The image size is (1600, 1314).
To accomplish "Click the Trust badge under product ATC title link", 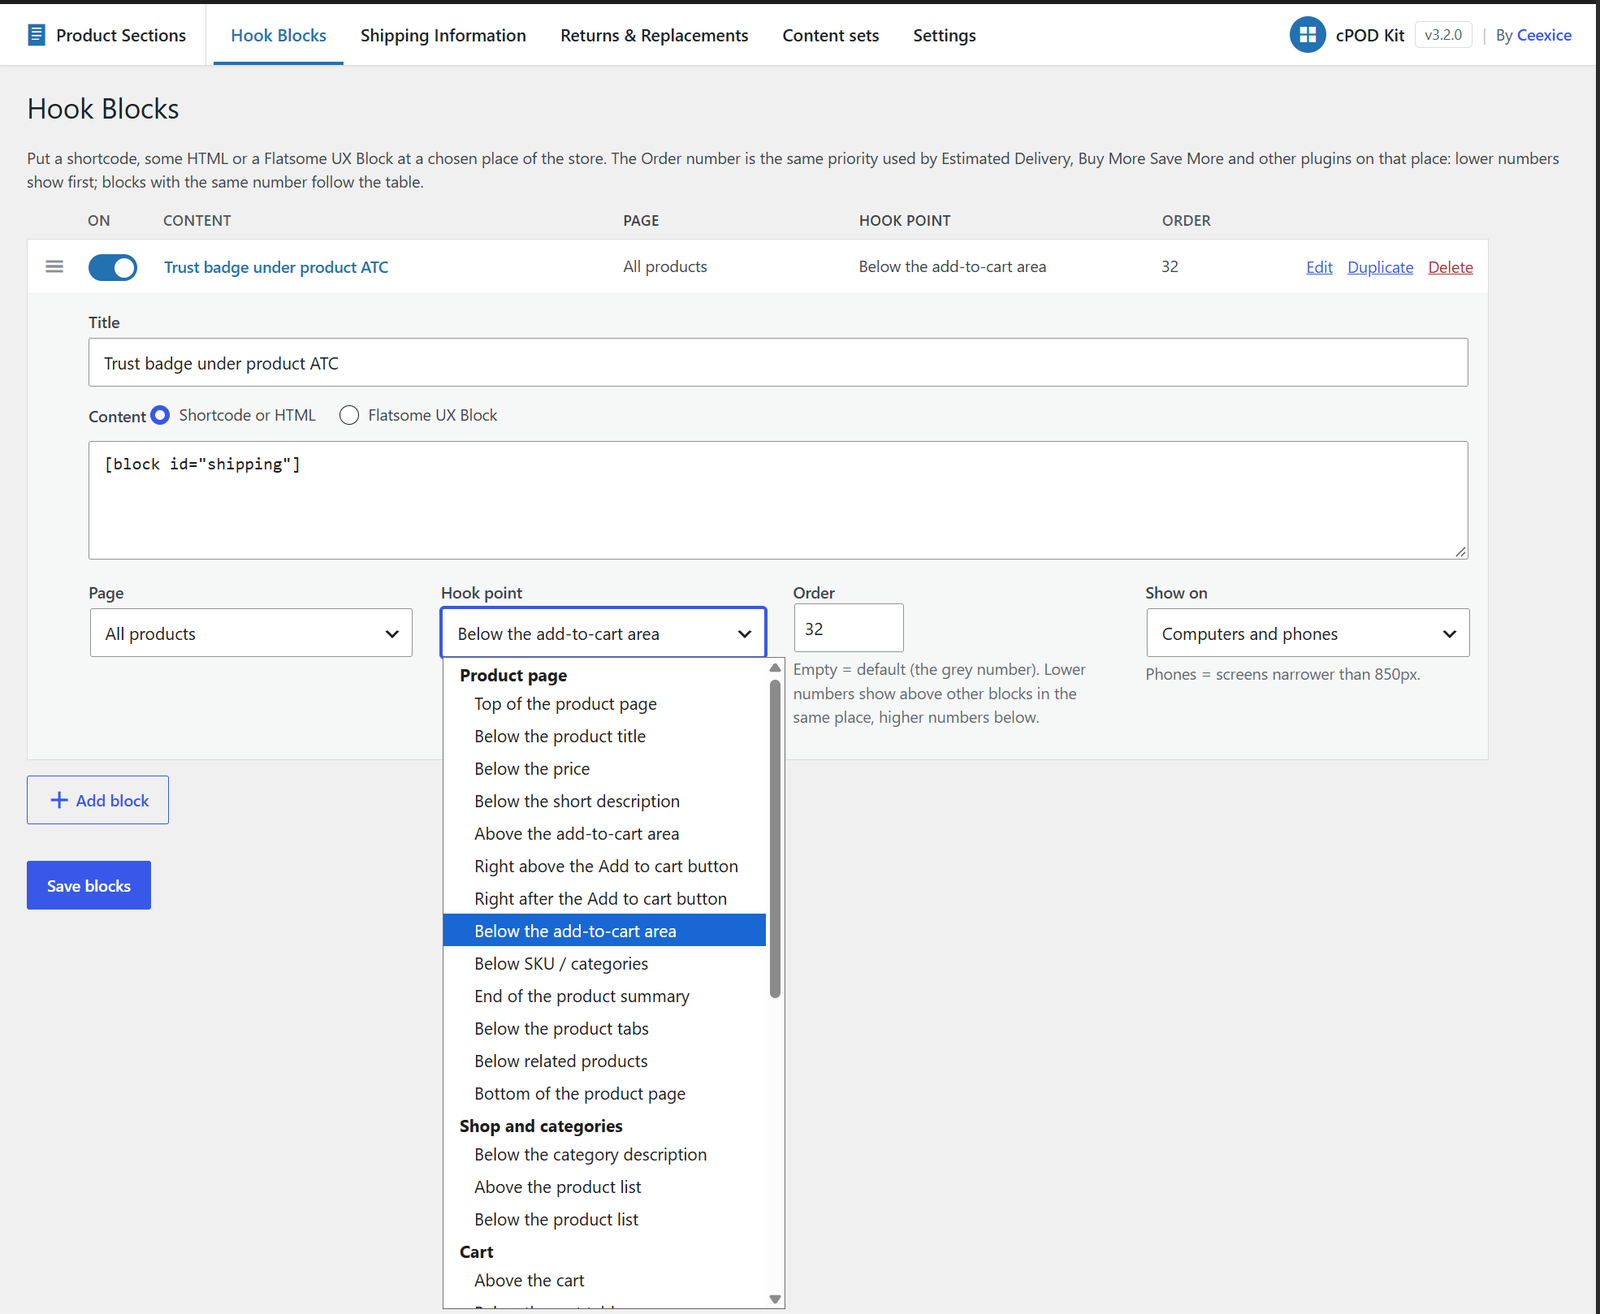I will pyautogui.click(x=276, y=267).
